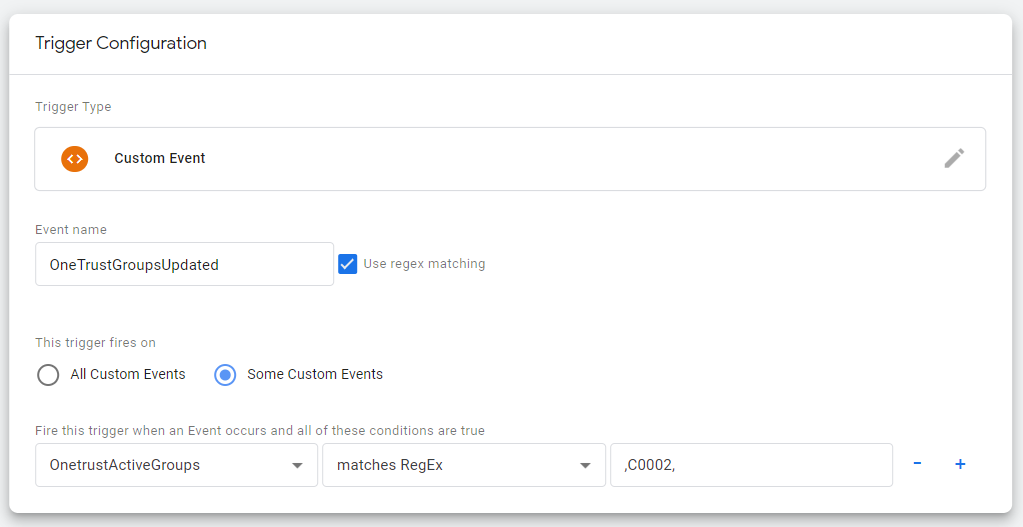Select the All Custom Events radio button

click(x=48, y=375)
